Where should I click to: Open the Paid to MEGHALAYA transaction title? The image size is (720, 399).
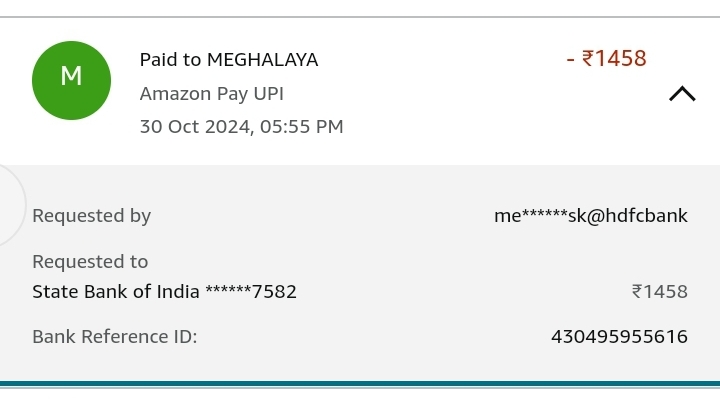[x=229, y=60]
